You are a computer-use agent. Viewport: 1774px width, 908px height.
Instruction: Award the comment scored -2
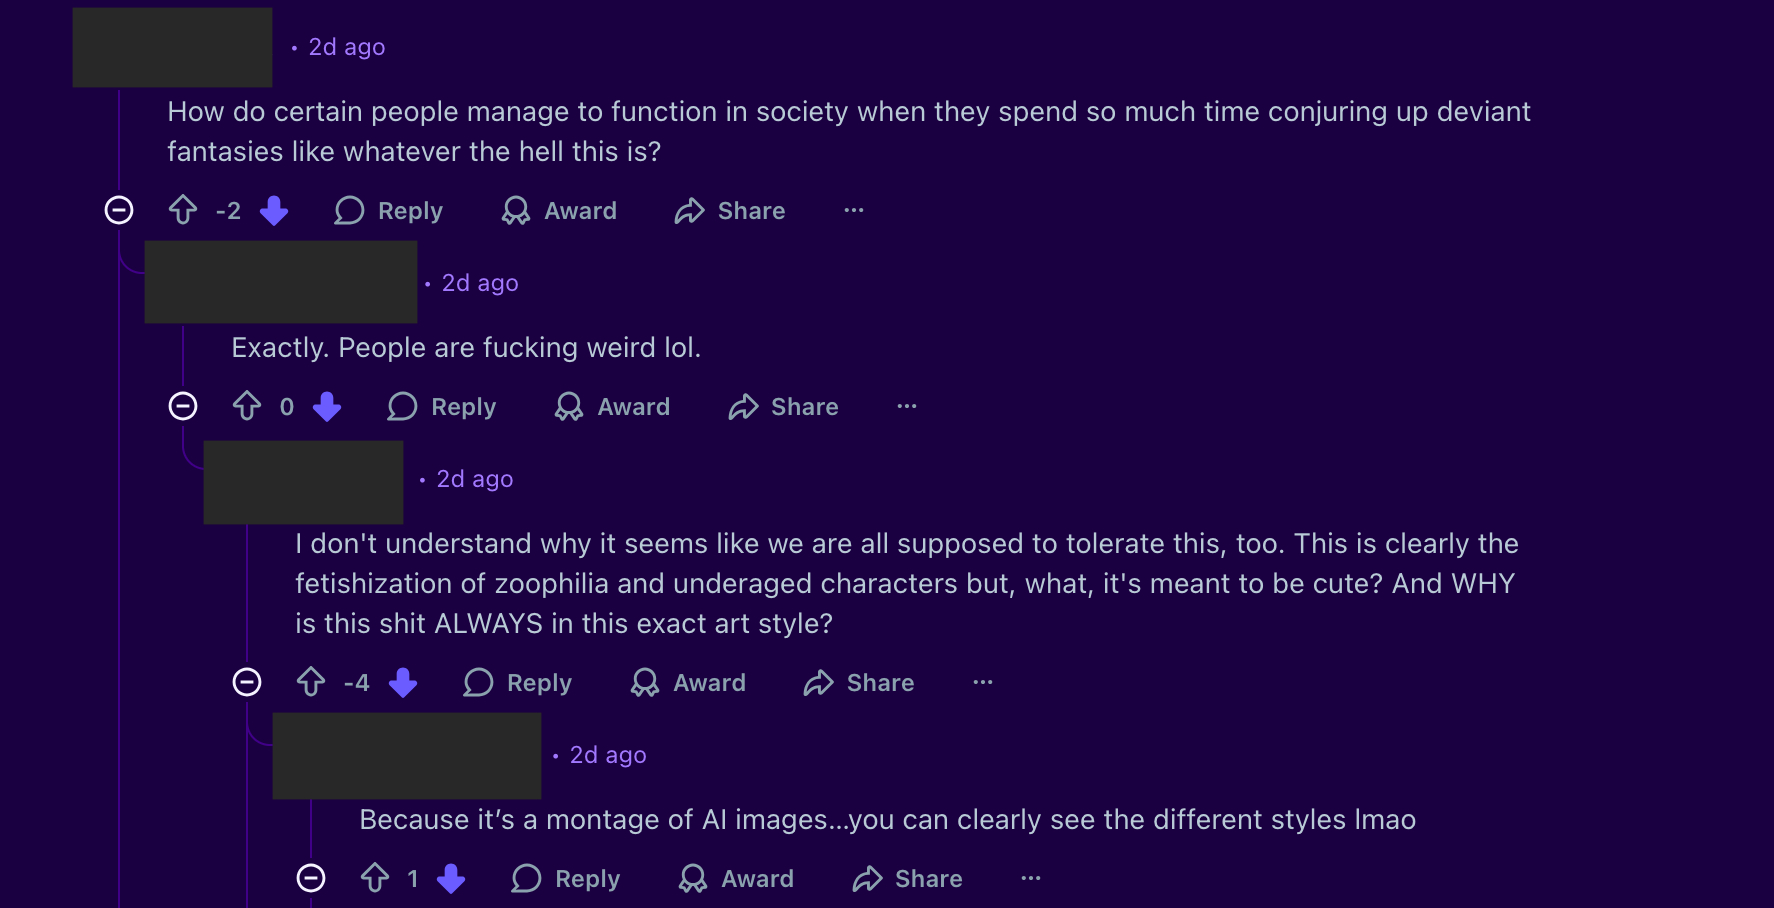click(x=559, y=210)
